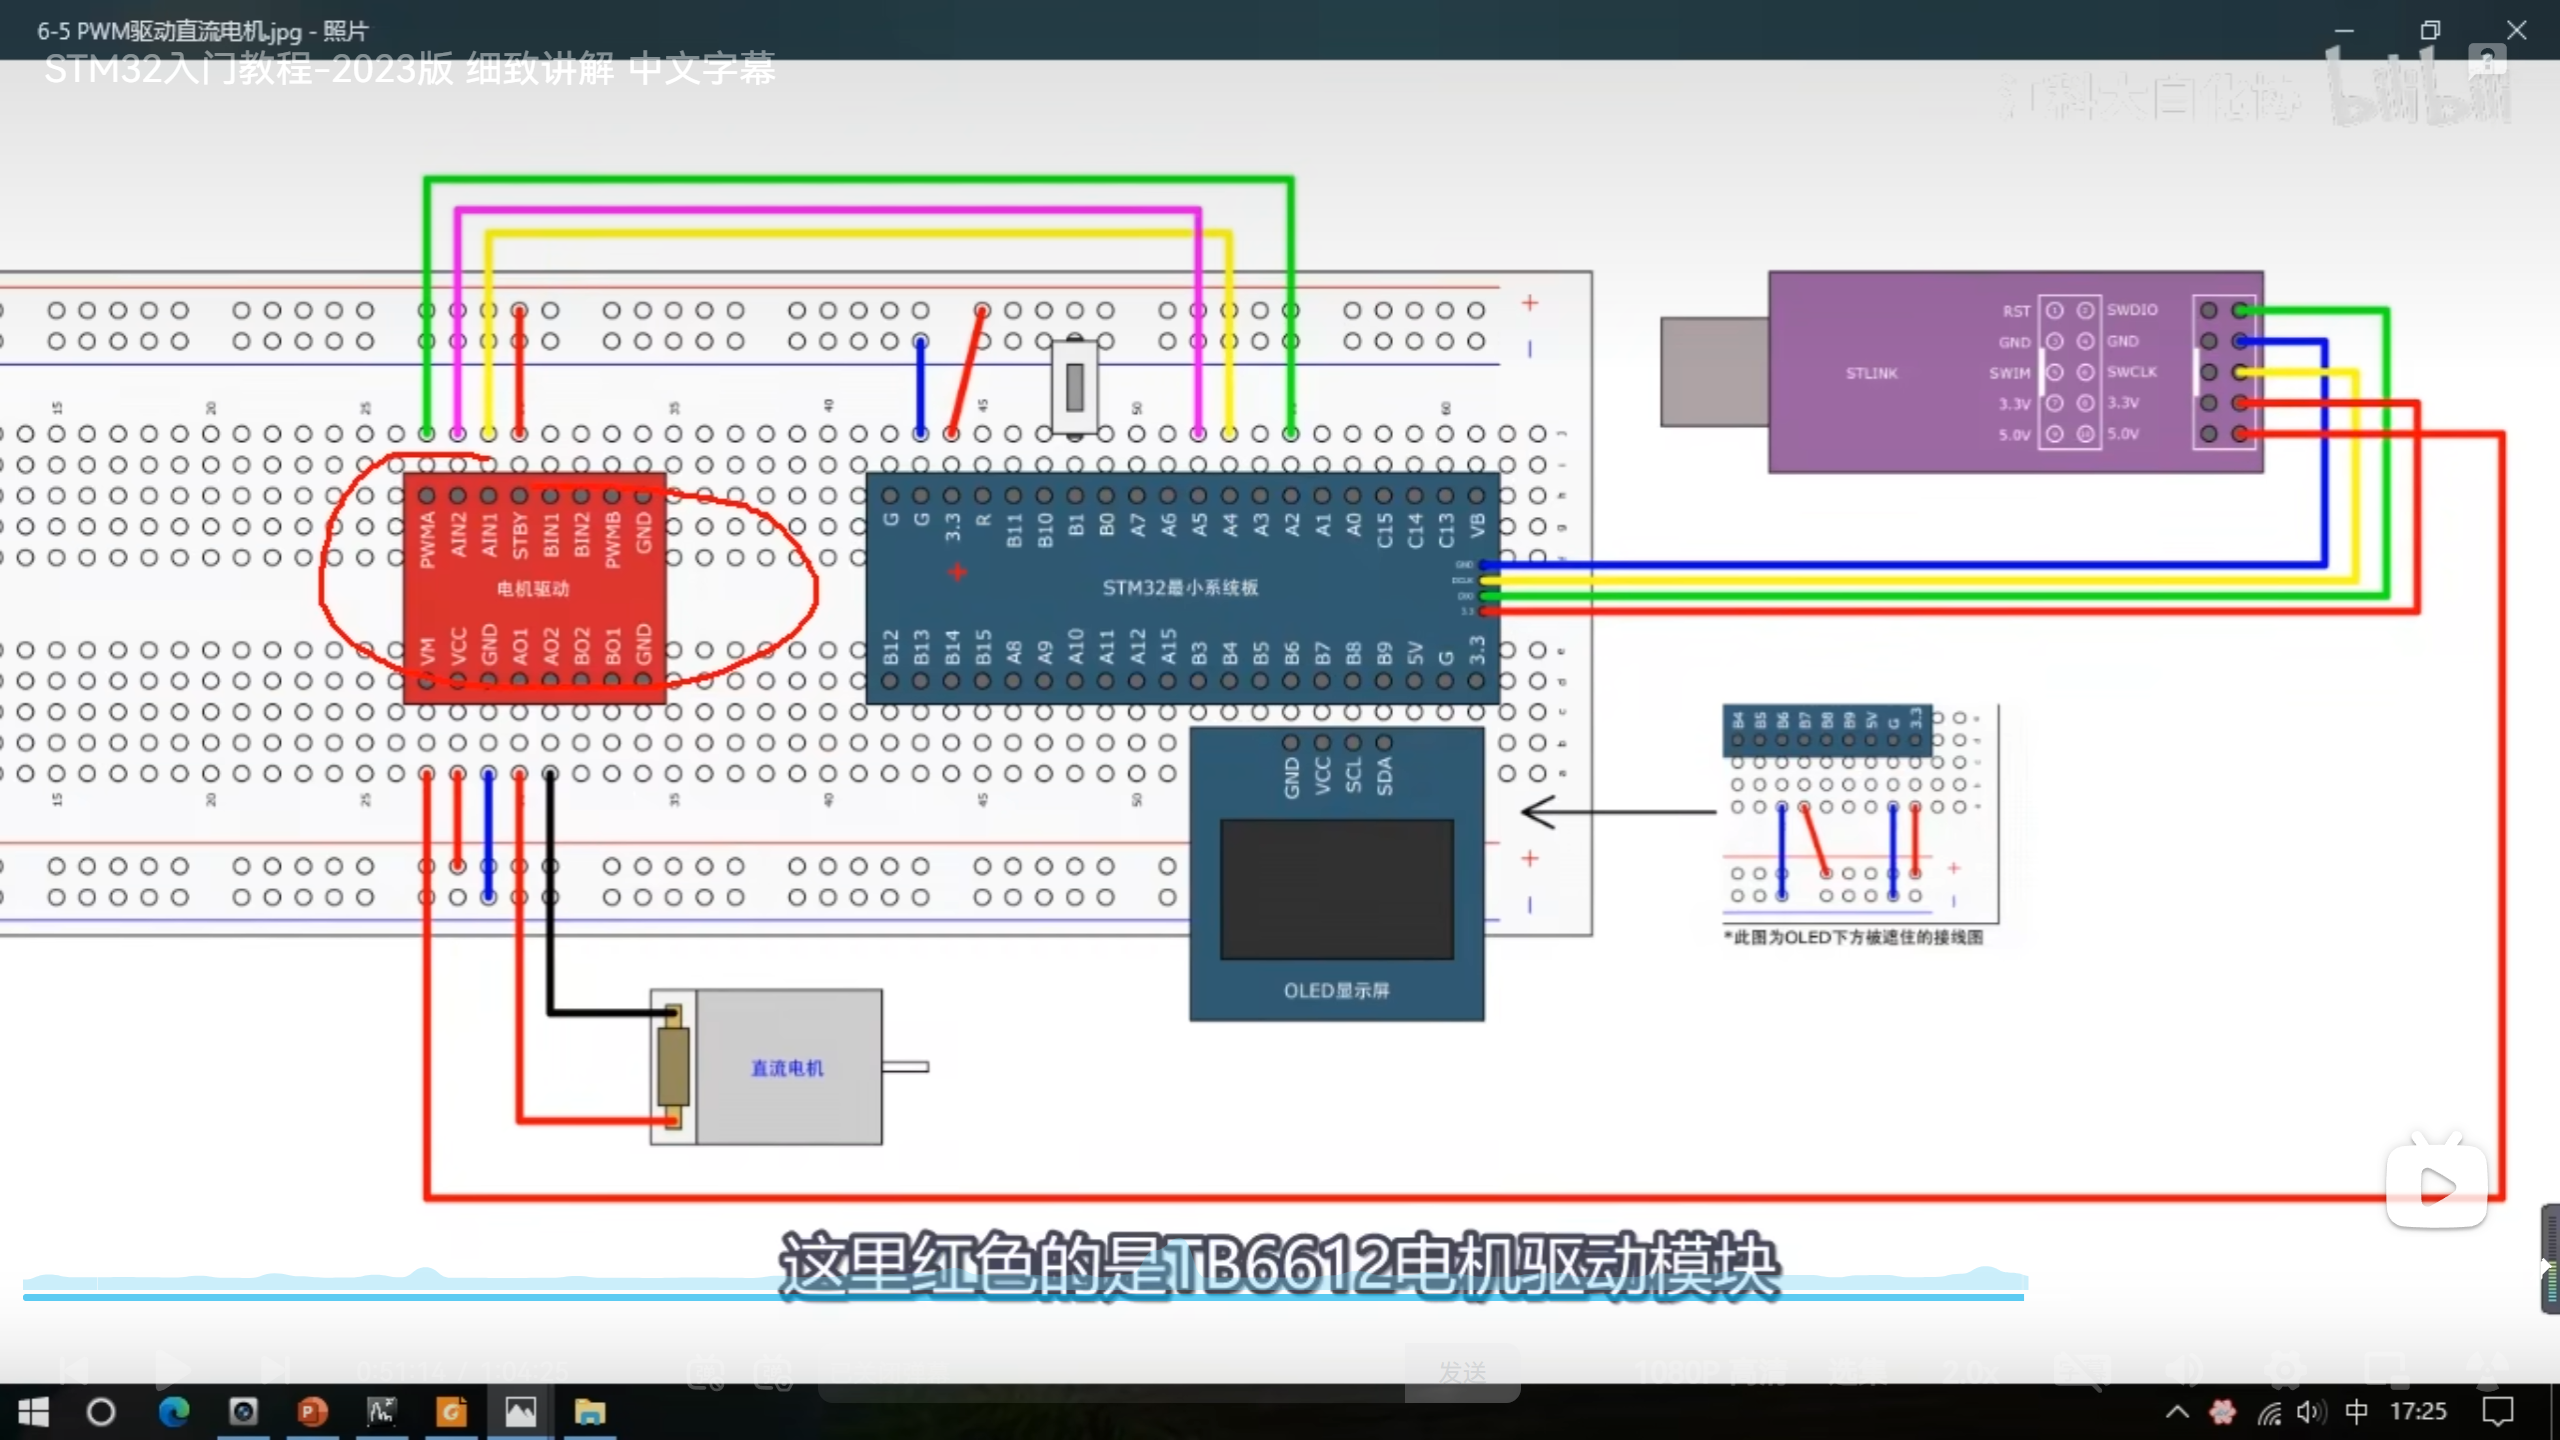
Task: Click the volume speaker tray icon
Action: (x=2310, y=1412)
